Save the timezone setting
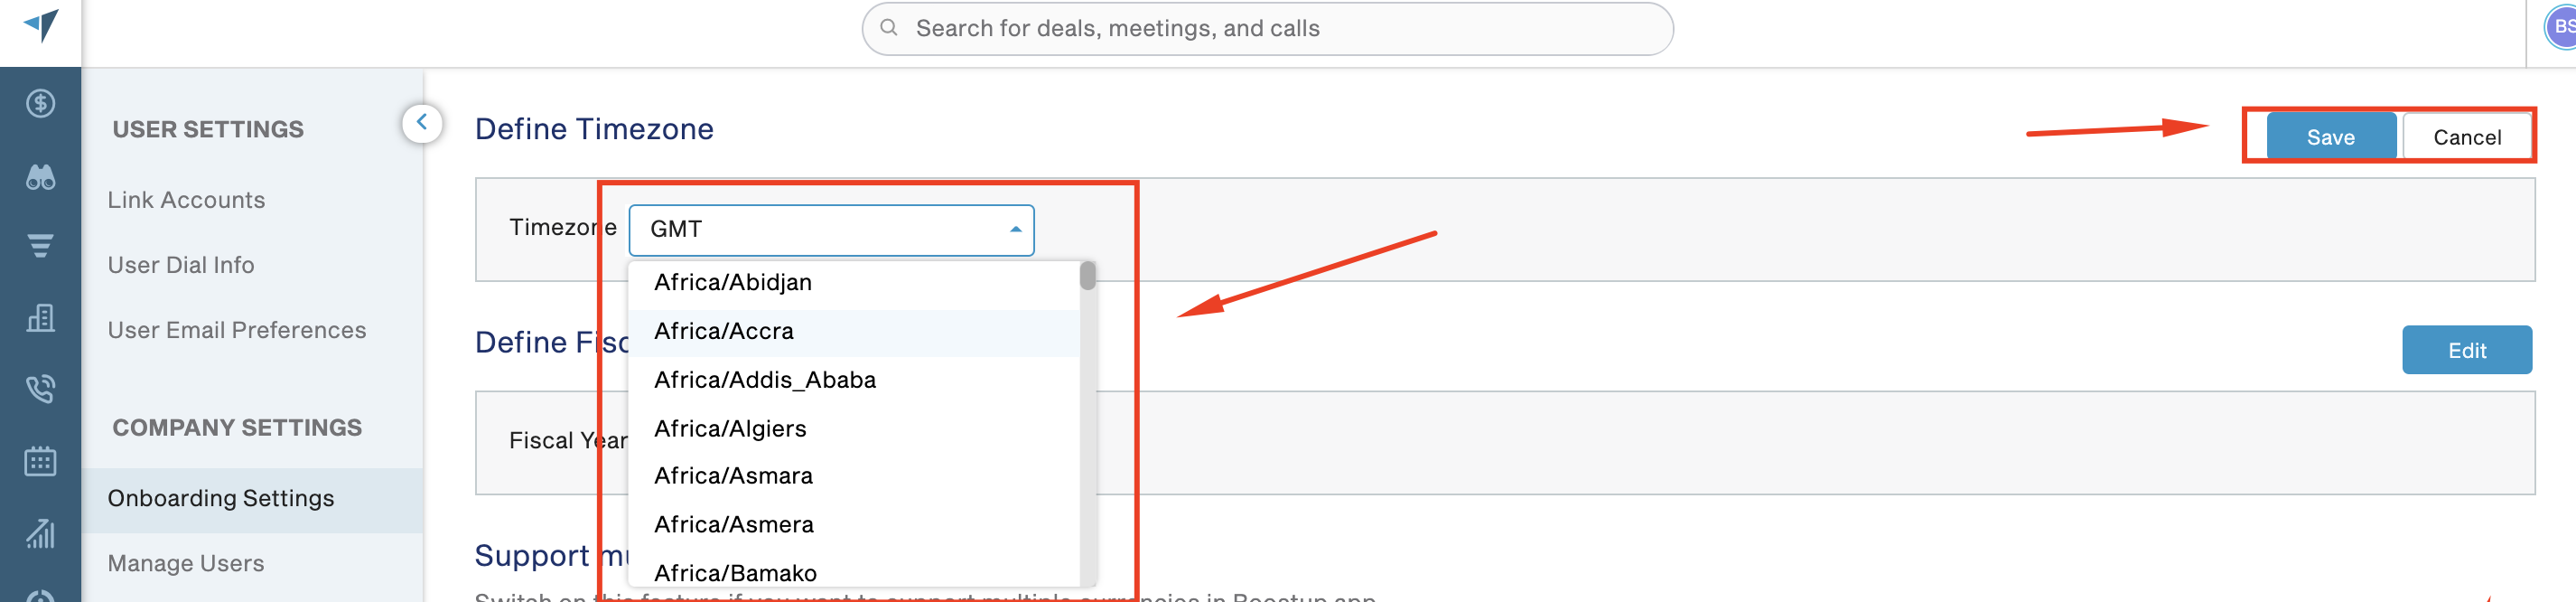The image size is (2576, 602). tap(2330, 137)
